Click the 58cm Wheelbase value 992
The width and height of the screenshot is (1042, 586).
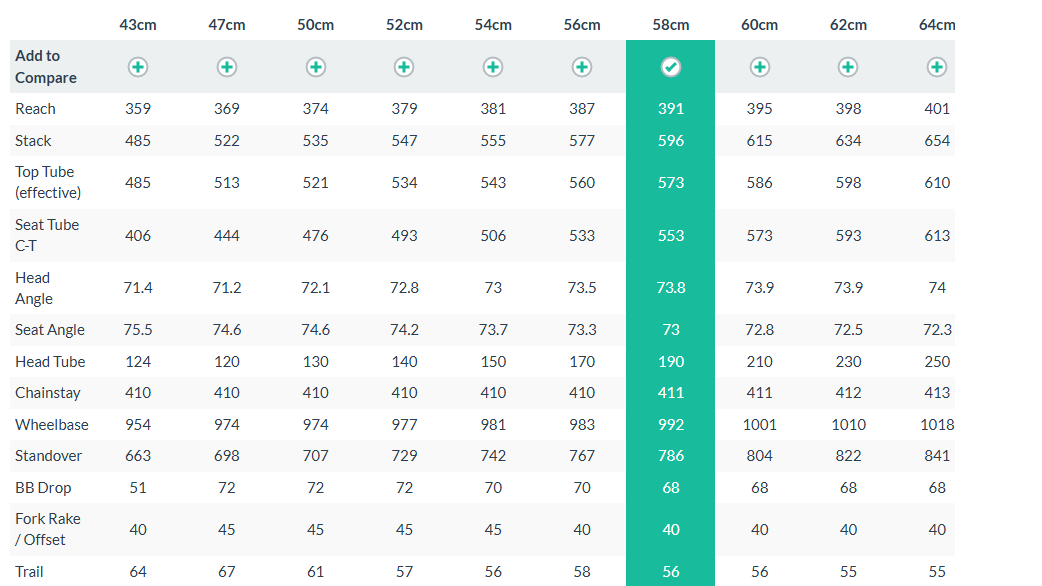tap(671, 425)
